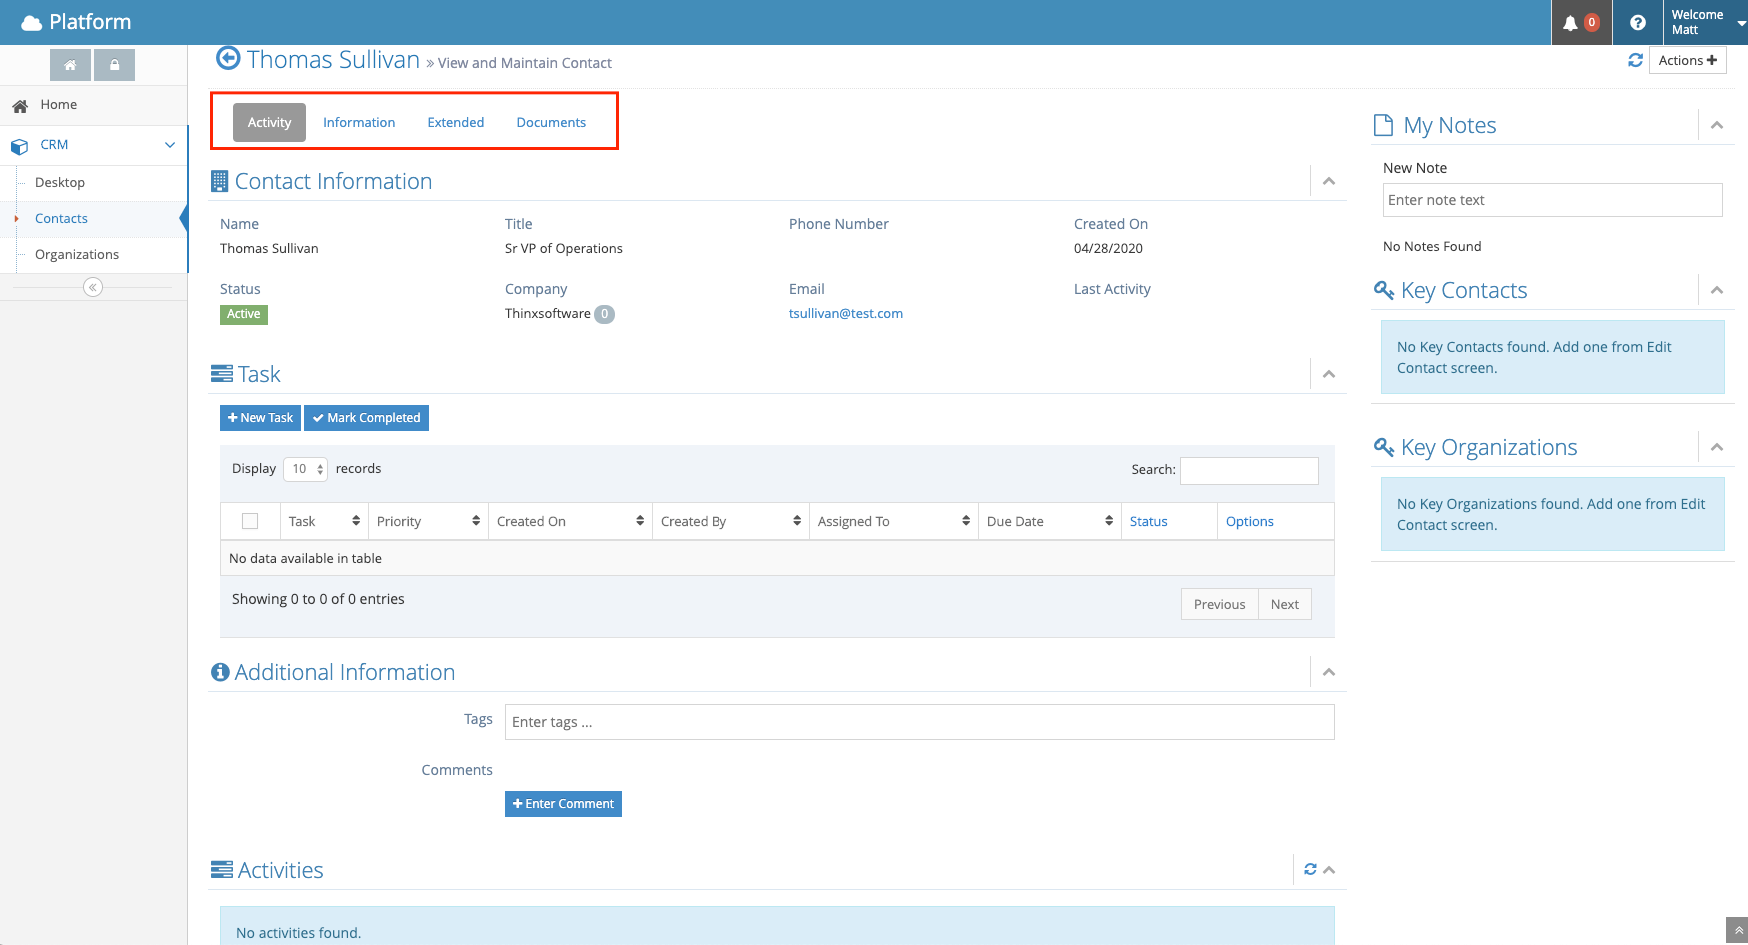Click the back arrow beside Thomas Sullivan
1748x945 pixels.
click(228, 59)
